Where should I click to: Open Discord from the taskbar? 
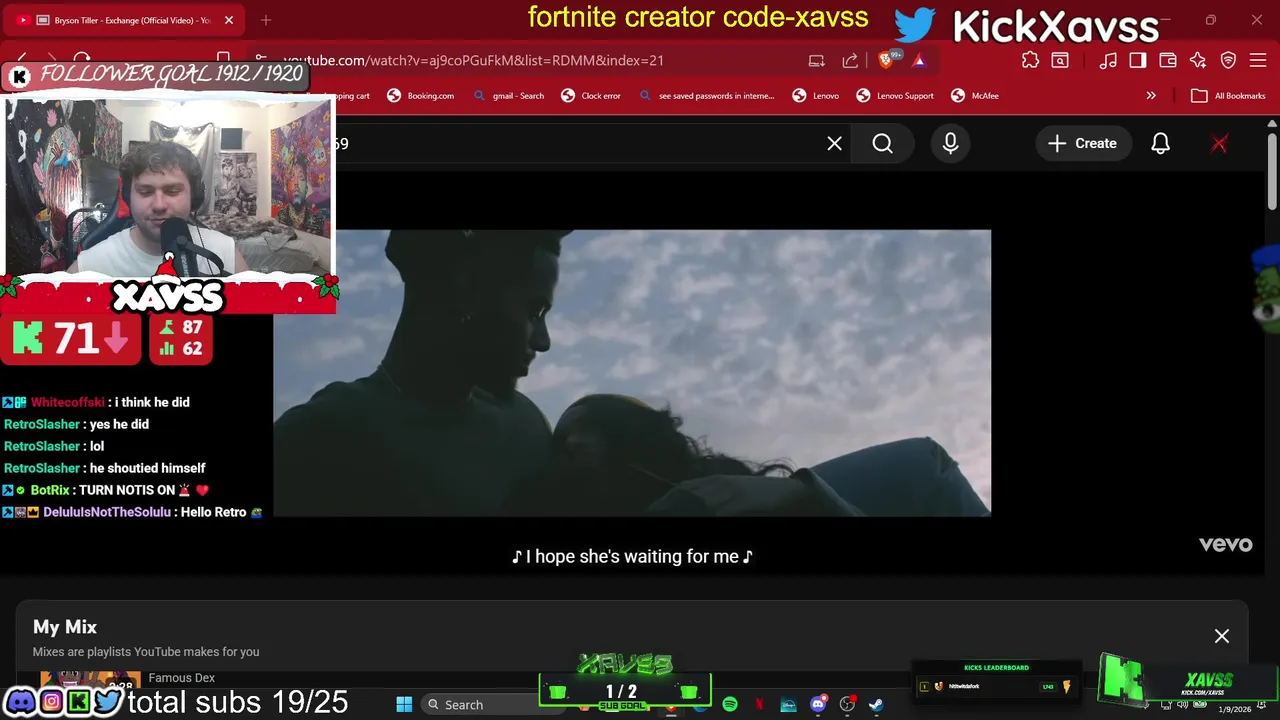818,705
